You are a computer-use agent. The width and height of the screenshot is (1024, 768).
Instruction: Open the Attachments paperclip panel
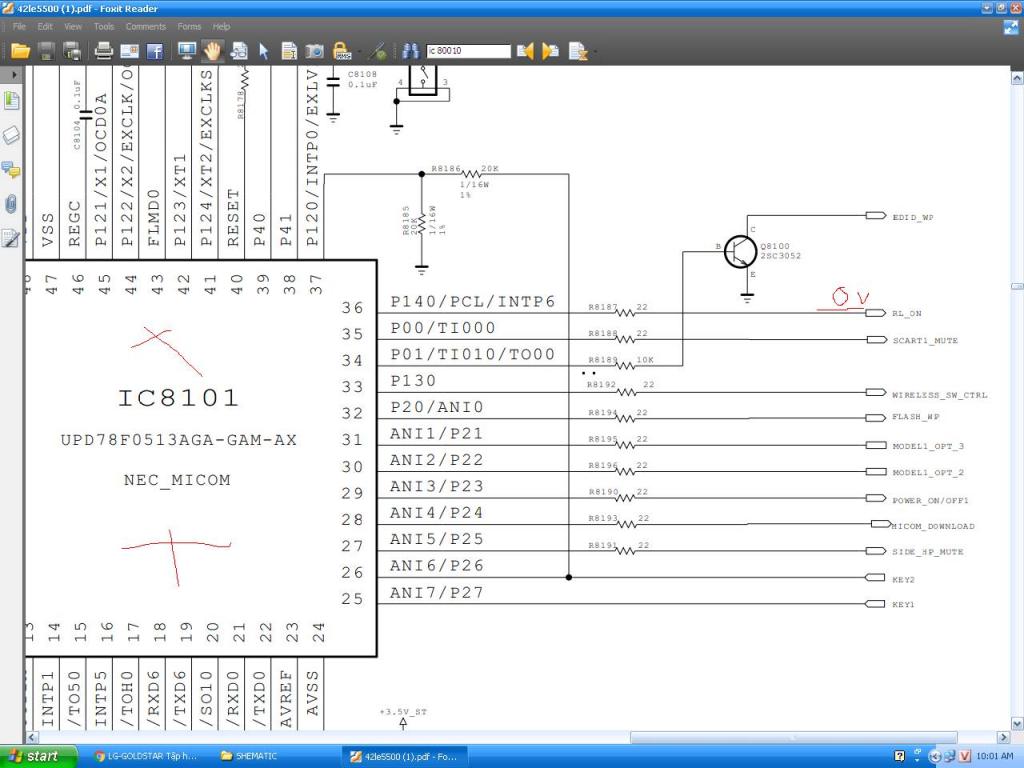tap(11, 204)
